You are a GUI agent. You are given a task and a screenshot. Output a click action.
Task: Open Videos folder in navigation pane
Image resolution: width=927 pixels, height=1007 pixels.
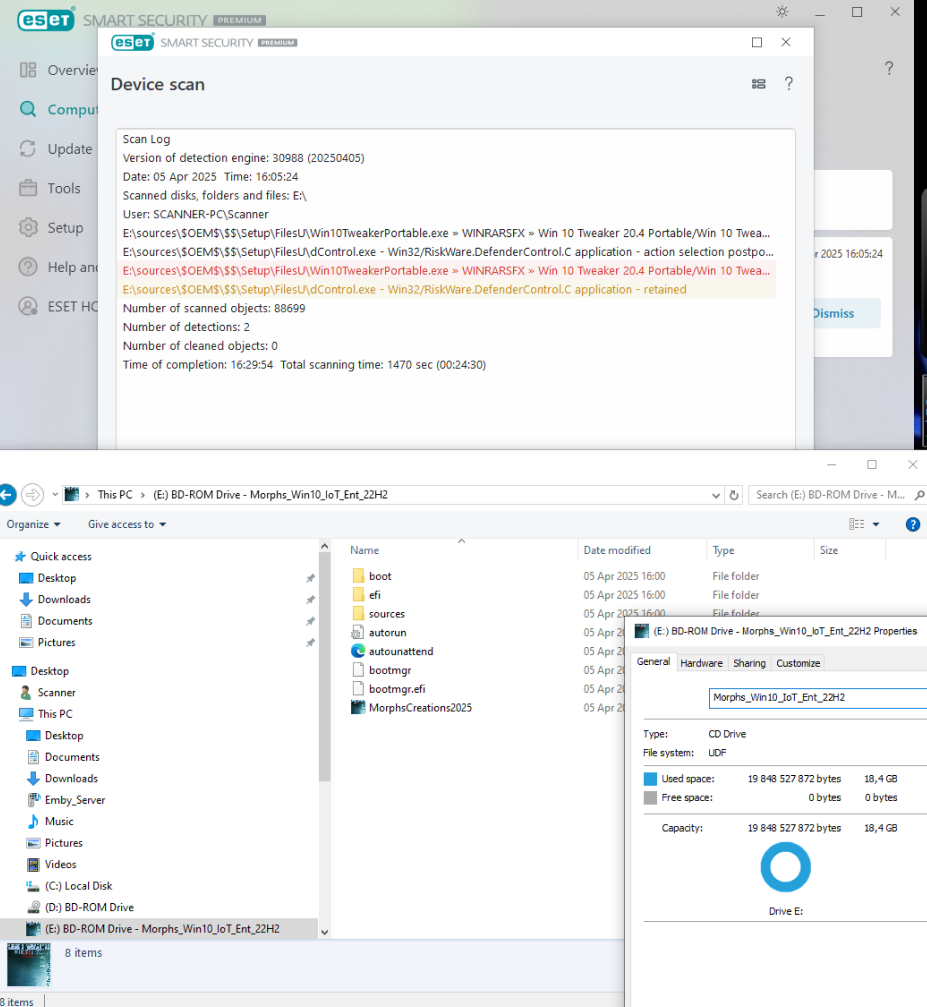[60, 864]
